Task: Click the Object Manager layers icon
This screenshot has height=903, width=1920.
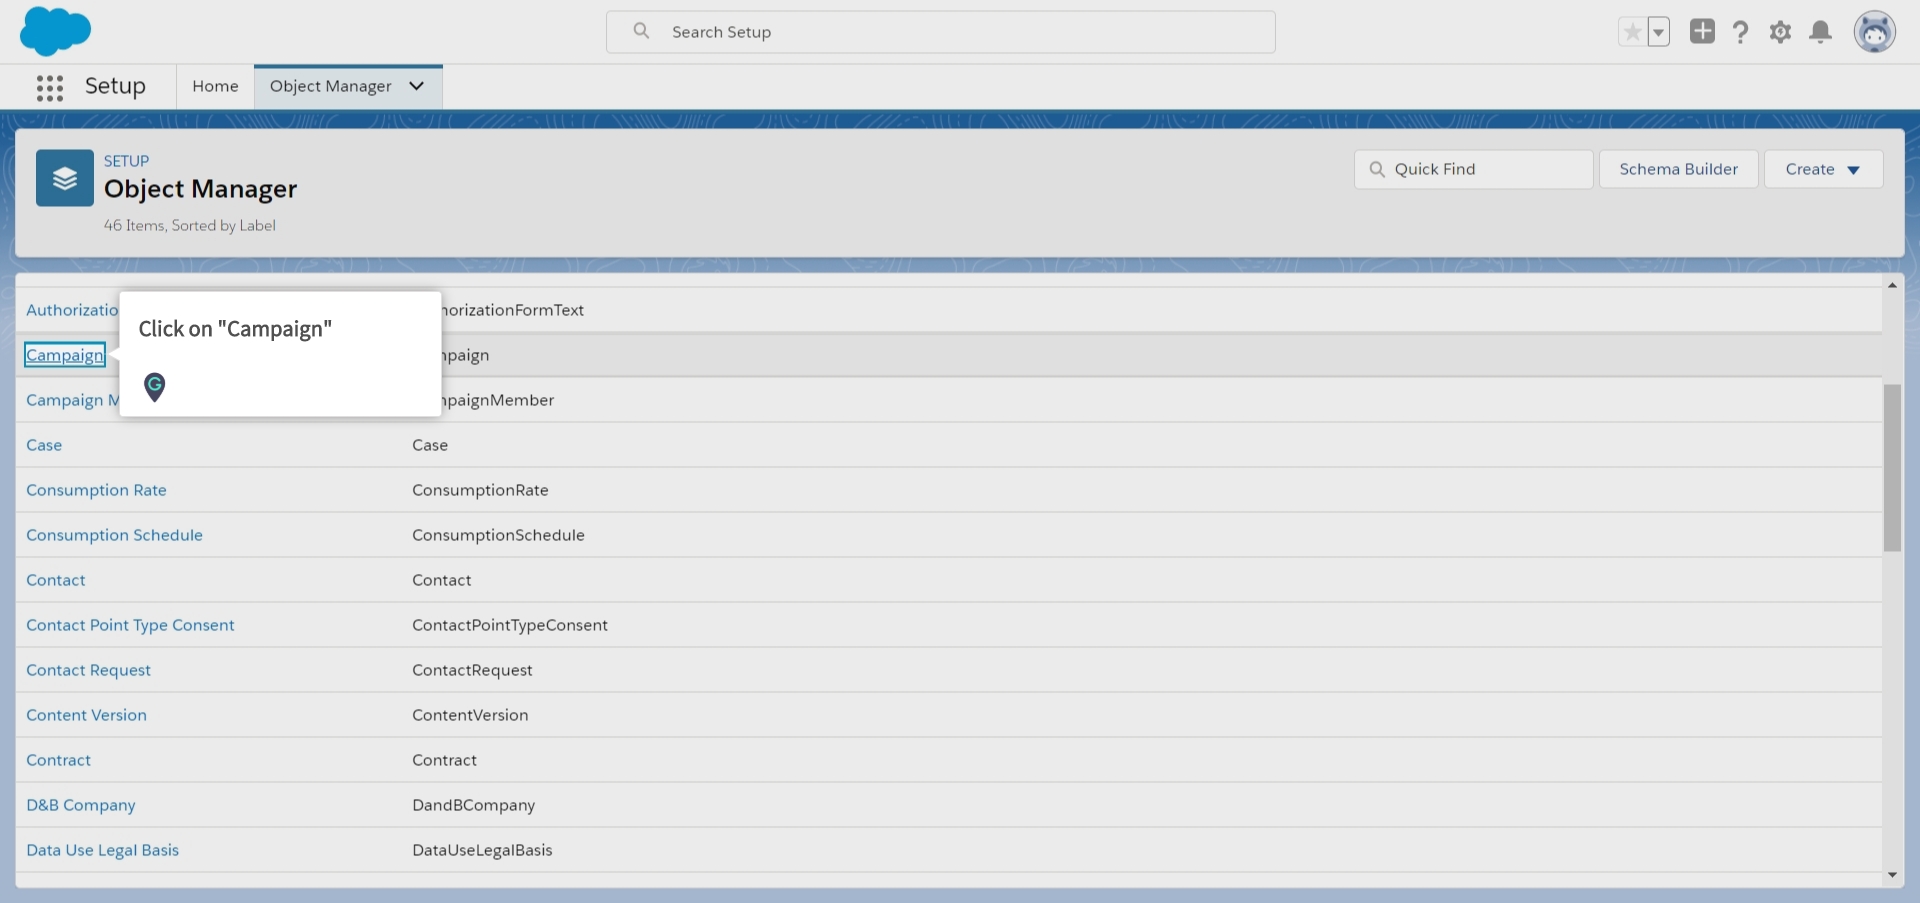Action: click(65, 178)
